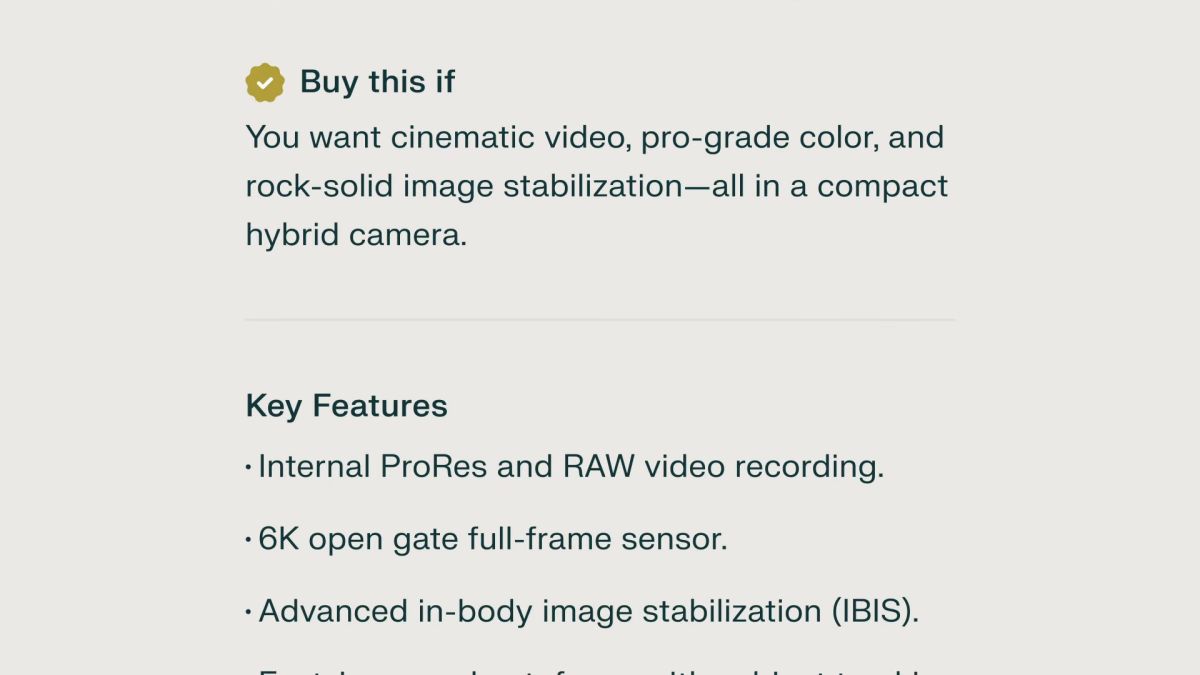Click the bullet dot before "Internal ProRes"

coord(249,467)
